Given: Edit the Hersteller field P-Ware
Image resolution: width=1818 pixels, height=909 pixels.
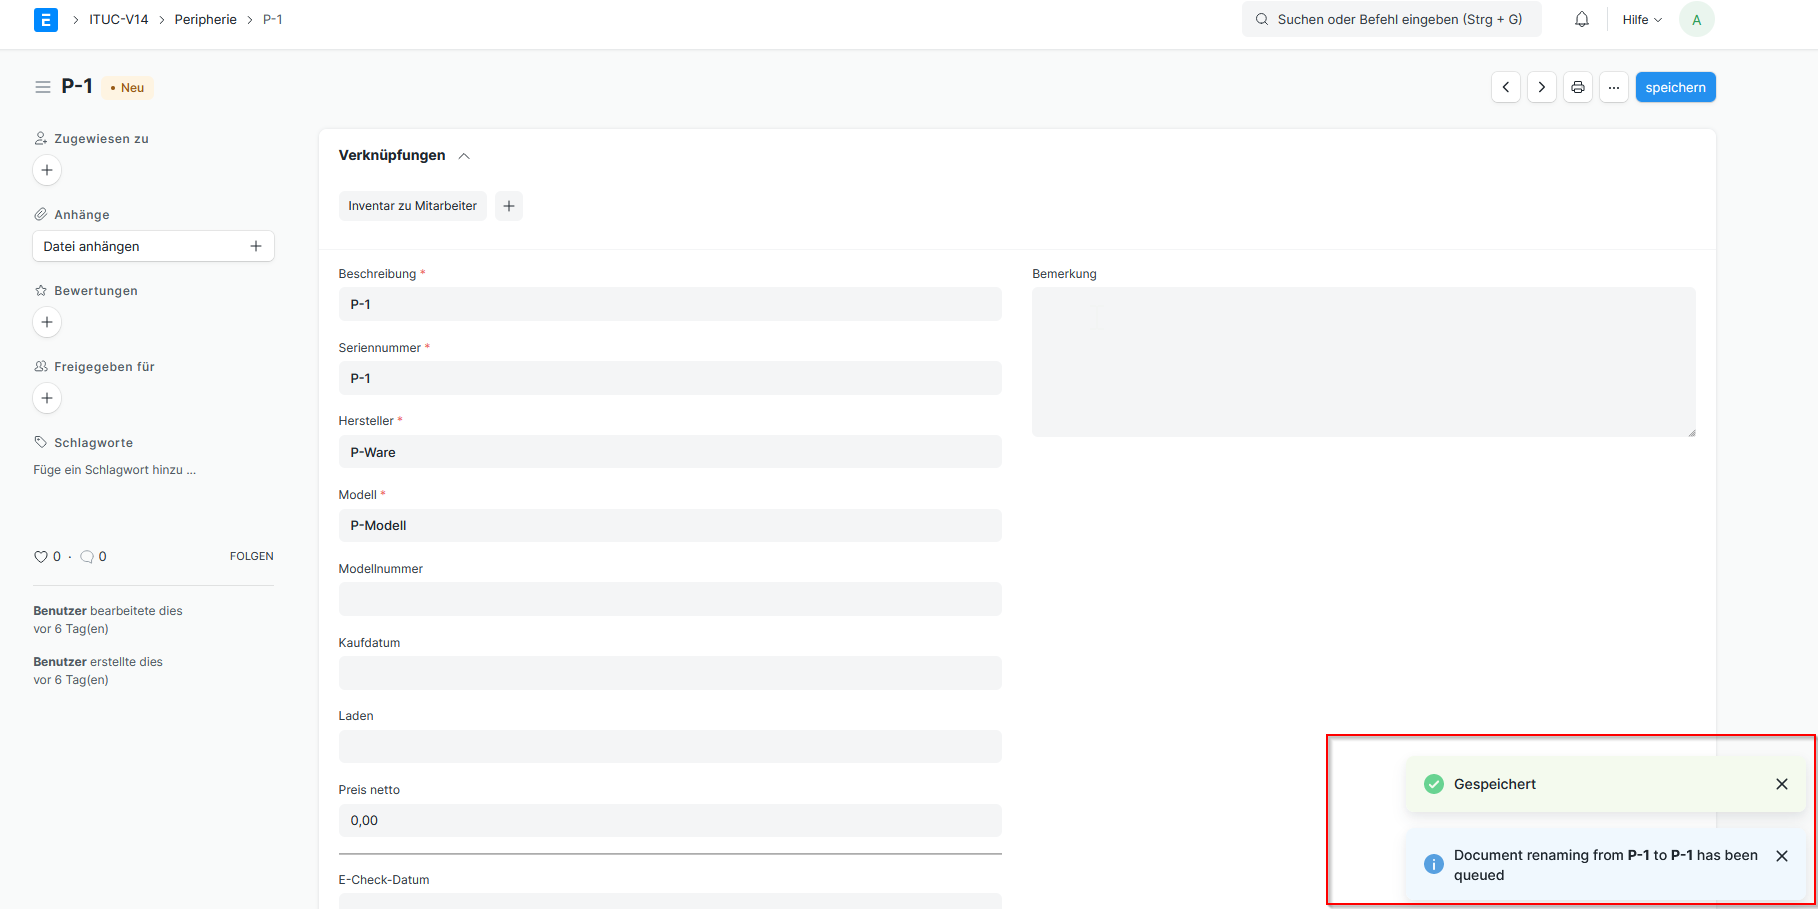Looking at the screenshot, I should tap(670, 452).
